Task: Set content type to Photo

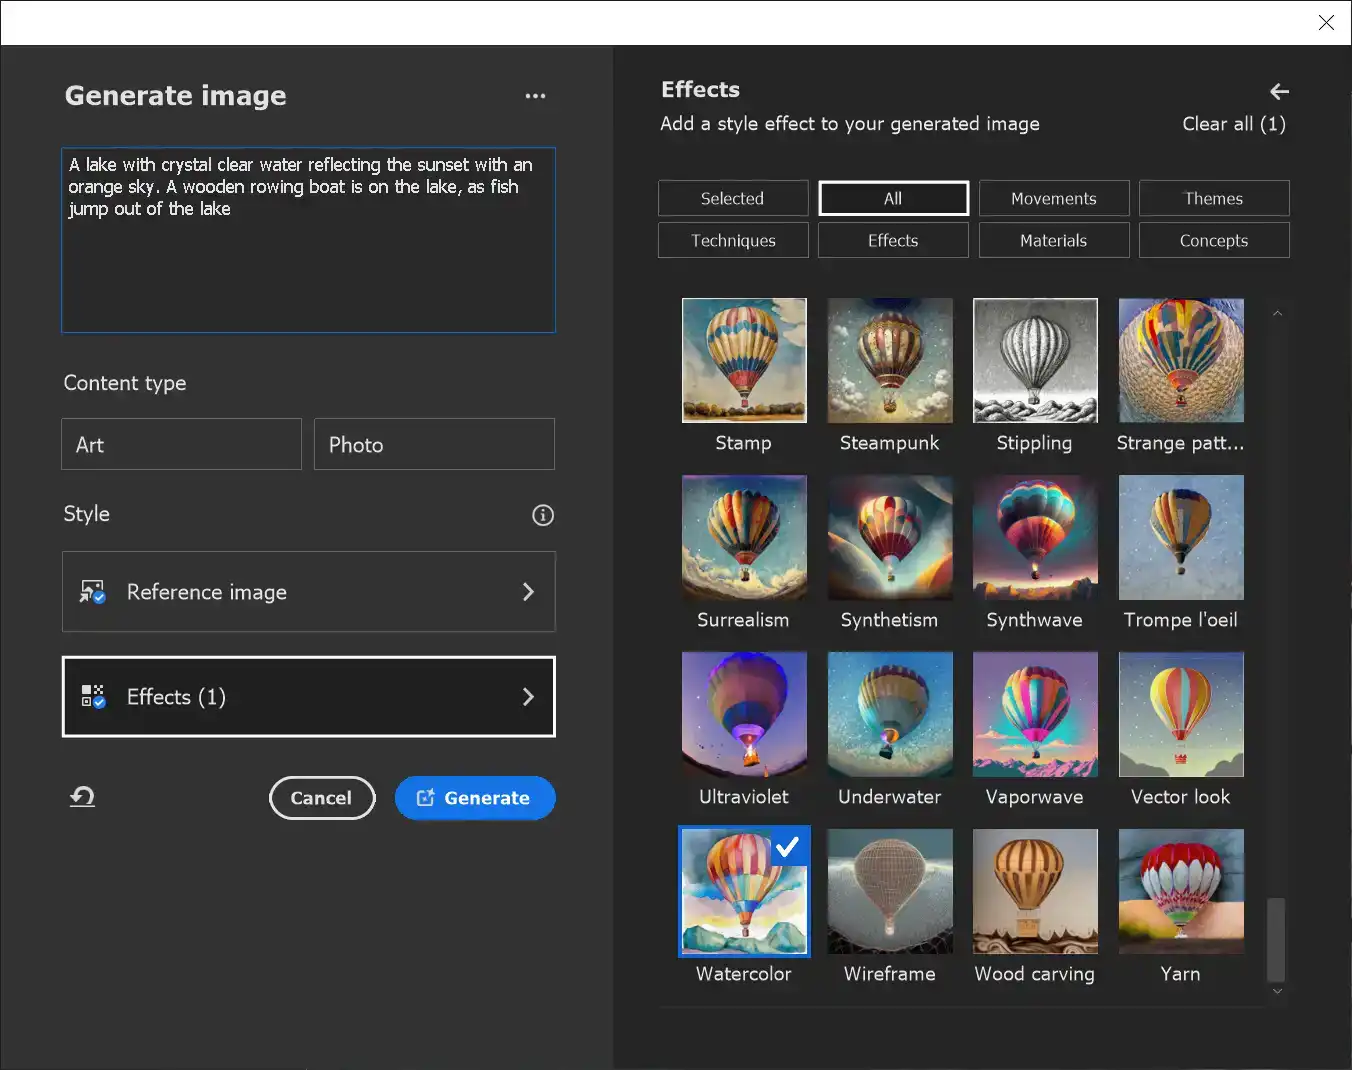Action: tap(434, 444)
